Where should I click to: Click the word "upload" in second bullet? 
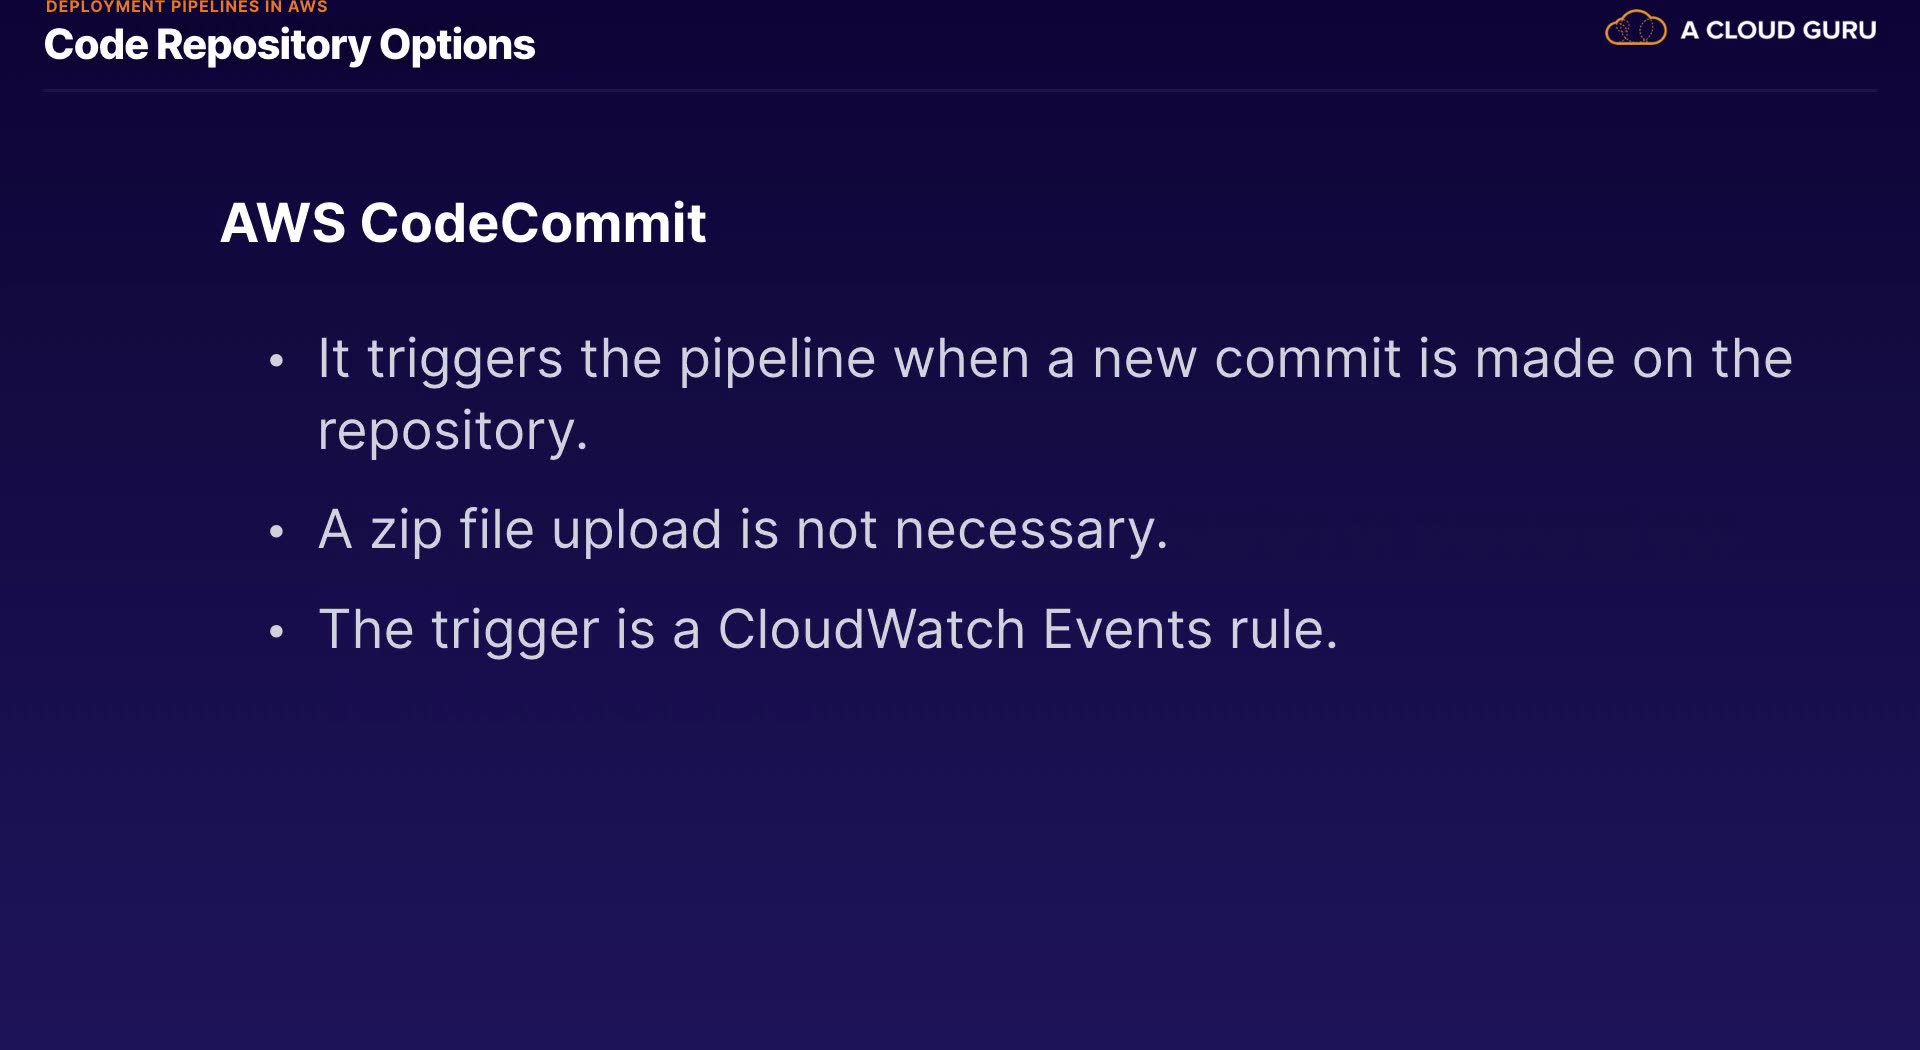click(x=636, y=530)
